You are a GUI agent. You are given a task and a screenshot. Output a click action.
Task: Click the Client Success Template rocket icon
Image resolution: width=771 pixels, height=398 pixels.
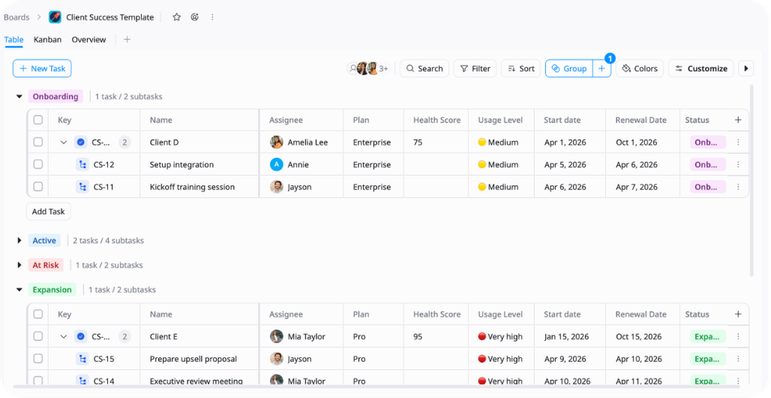tap(55, 17)
